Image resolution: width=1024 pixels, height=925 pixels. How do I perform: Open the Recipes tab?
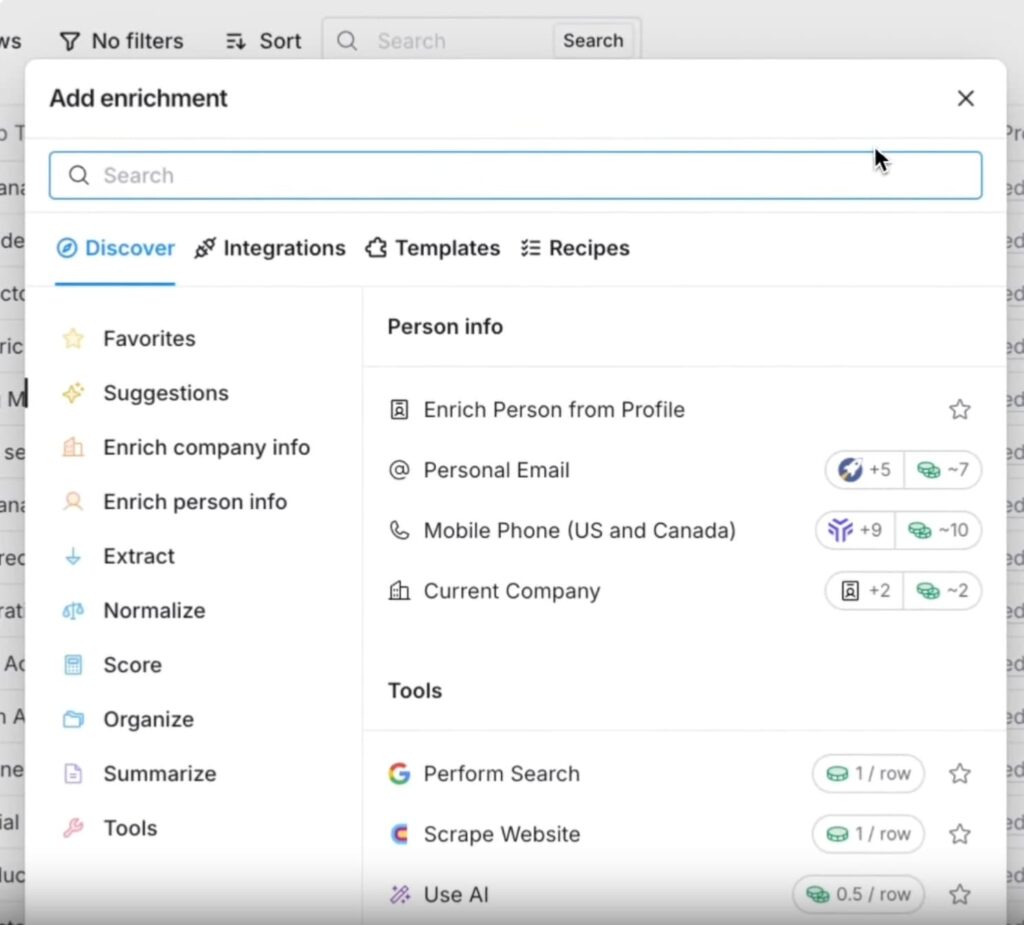click(575, 248)
